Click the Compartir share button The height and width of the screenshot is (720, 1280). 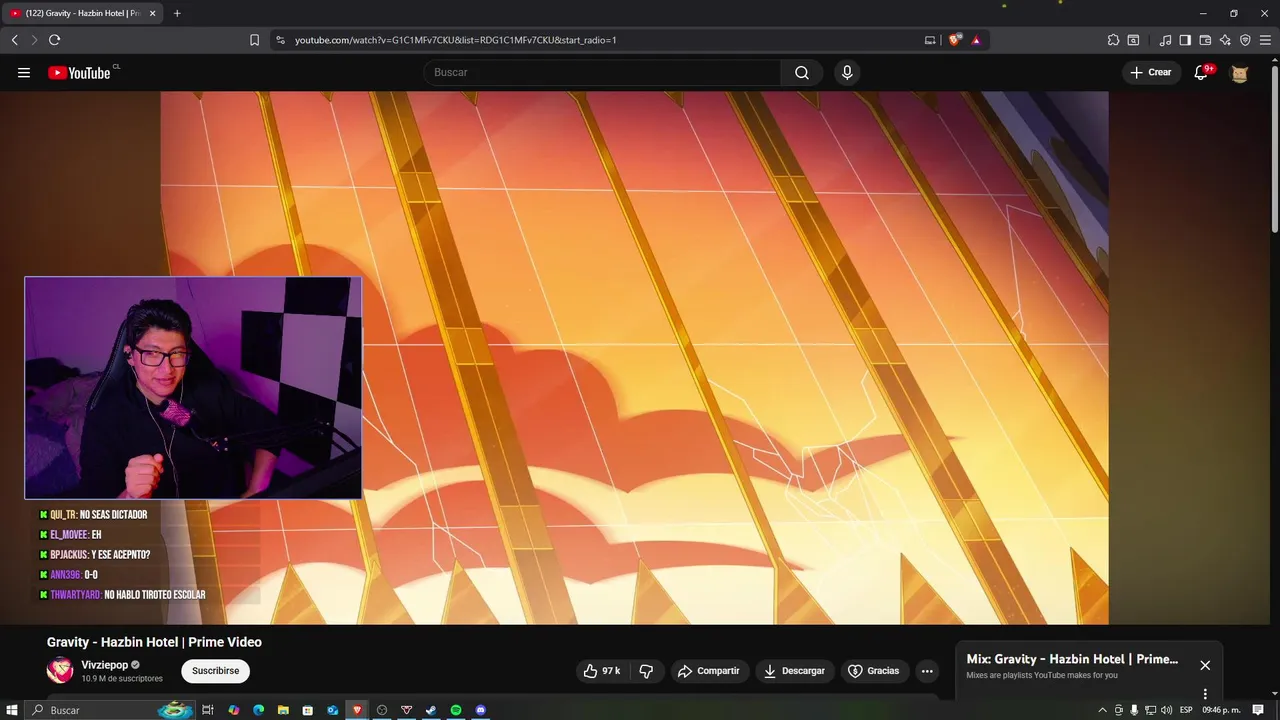pyautogui.click(x=708, y=671)
